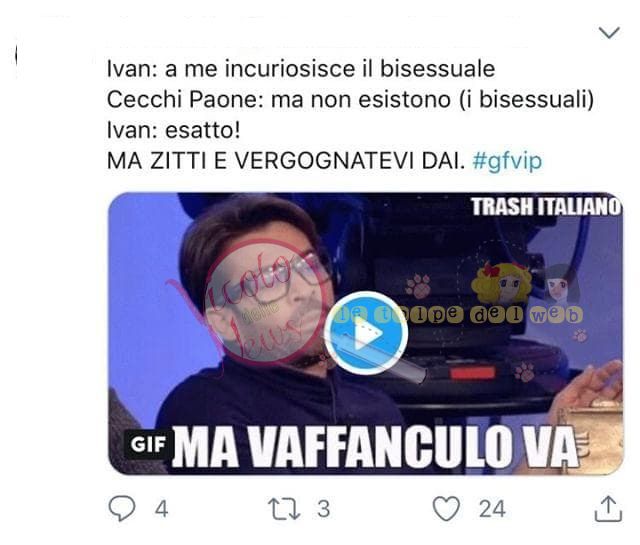Image resolution: width=640 pixels, height=545 pixels.
Task: Open the profile avatar at left edge
Action: [16, 55]
